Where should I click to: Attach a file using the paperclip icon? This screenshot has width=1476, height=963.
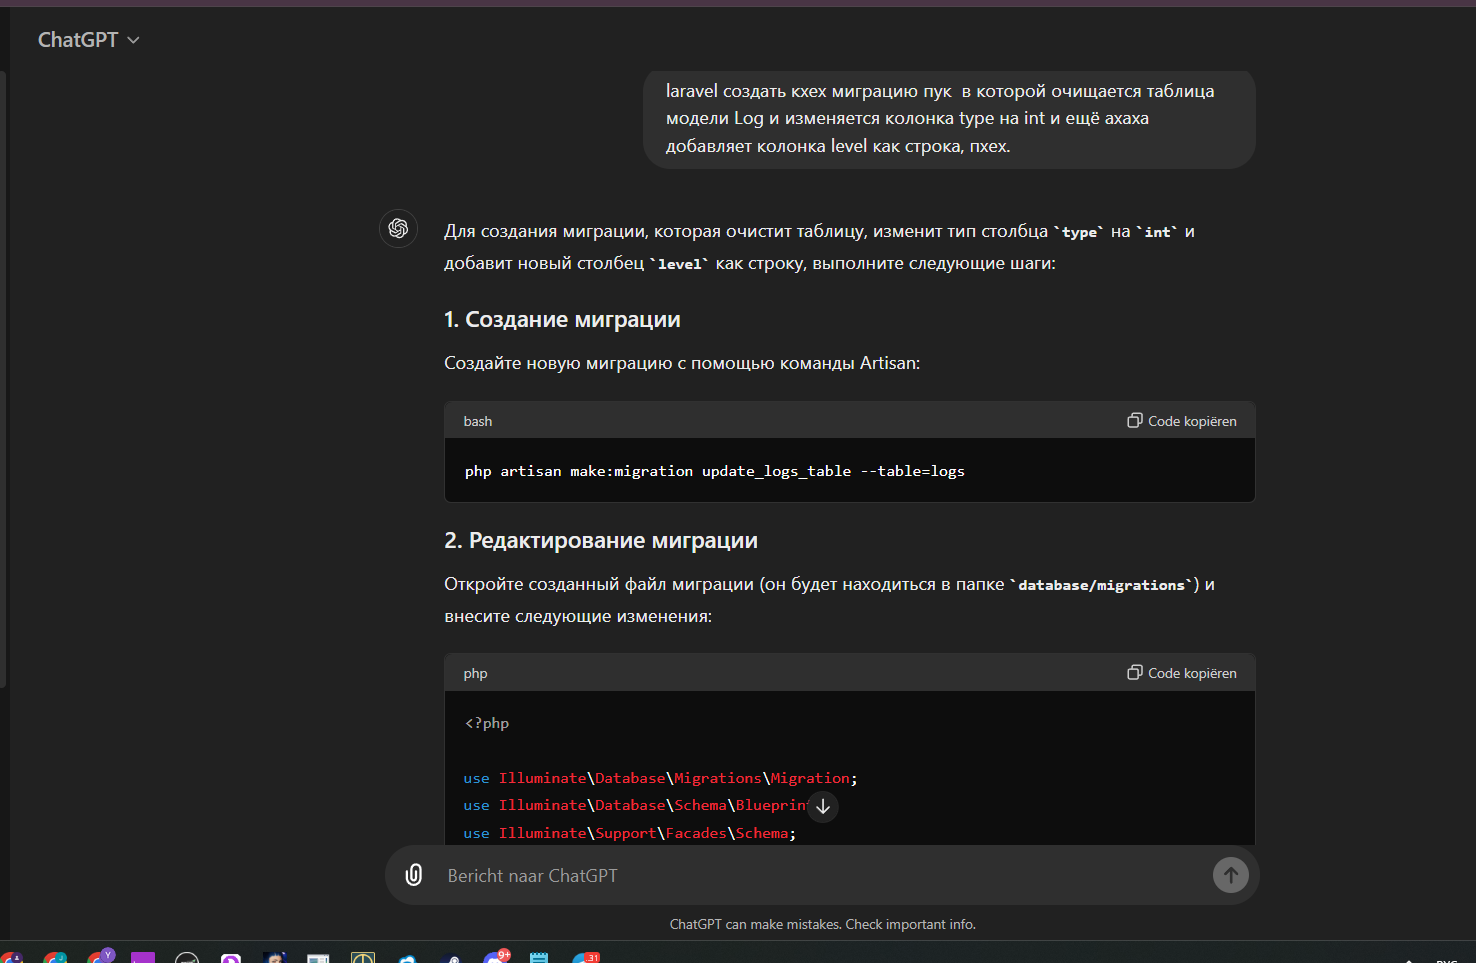414,875
